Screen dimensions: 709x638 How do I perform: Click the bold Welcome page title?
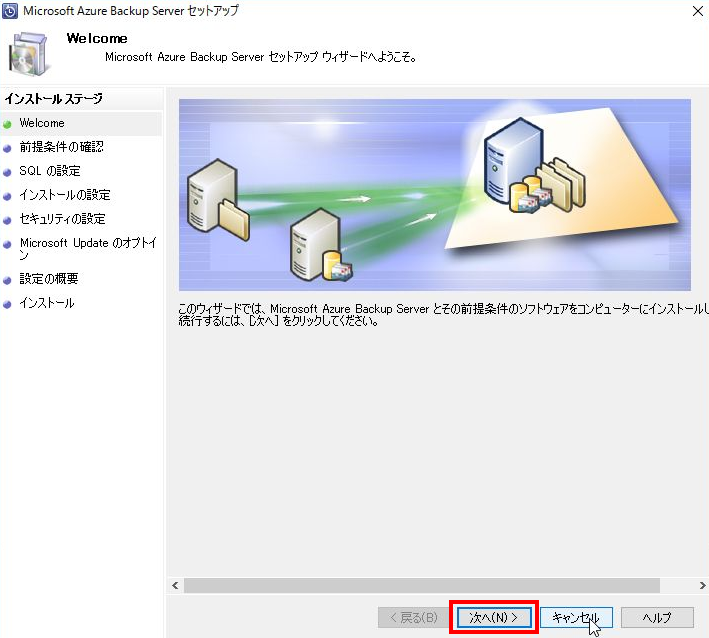coord(97,38)
